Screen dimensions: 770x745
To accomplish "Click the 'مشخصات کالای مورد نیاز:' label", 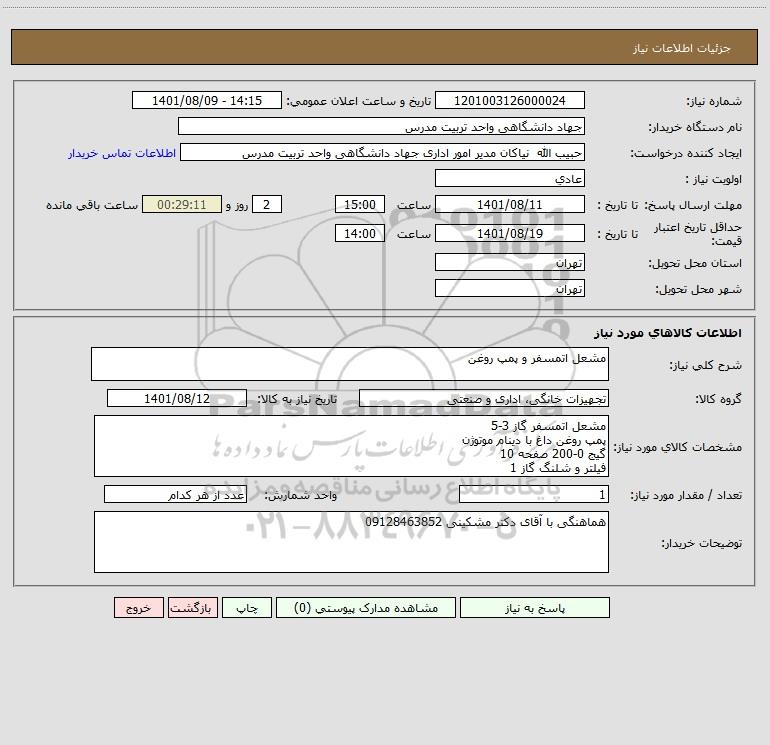I will (x=678, y=447).
